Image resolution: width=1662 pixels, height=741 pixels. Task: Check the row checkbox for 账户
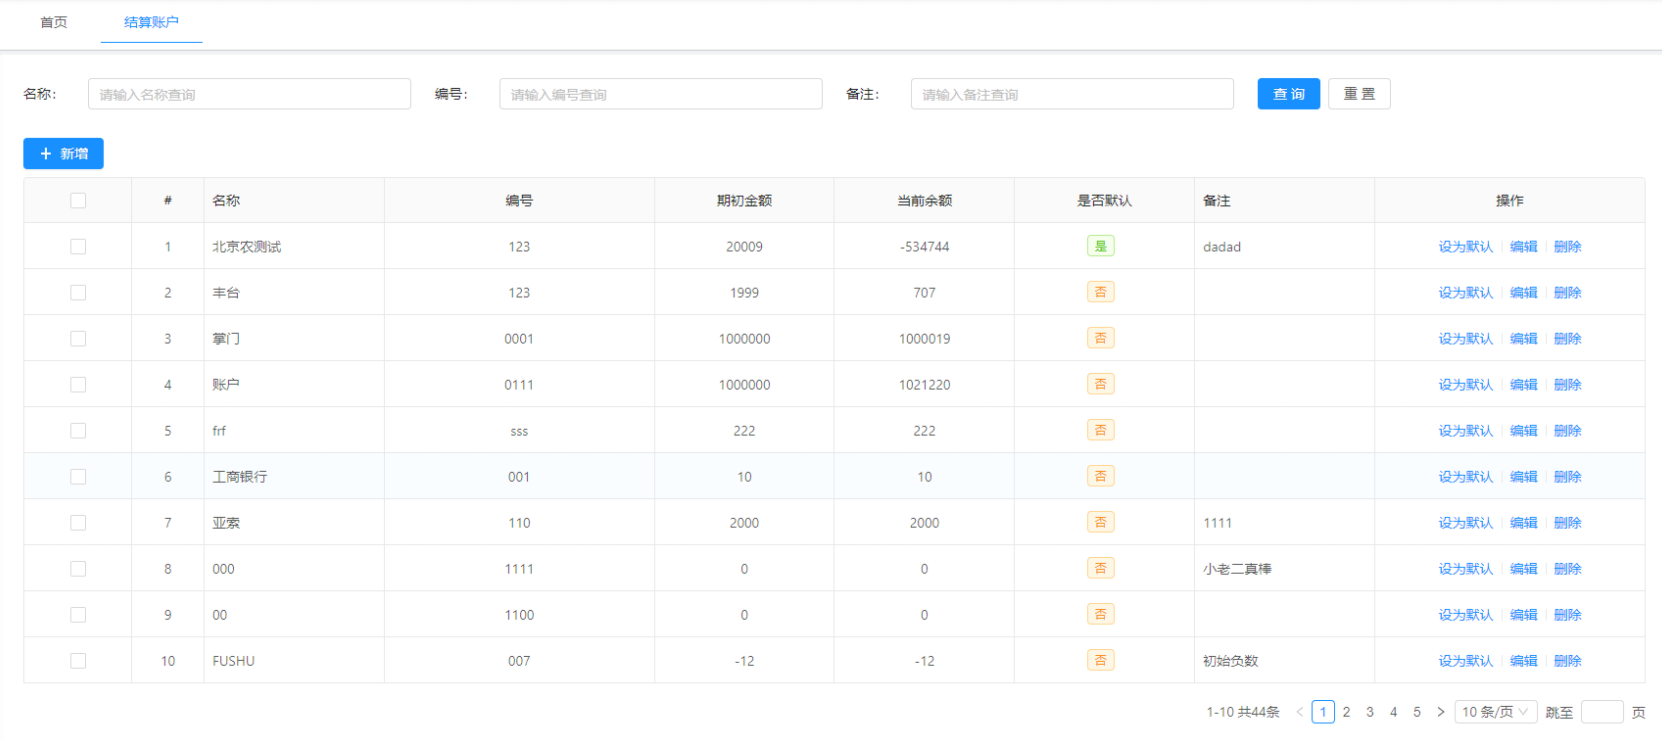78,385
